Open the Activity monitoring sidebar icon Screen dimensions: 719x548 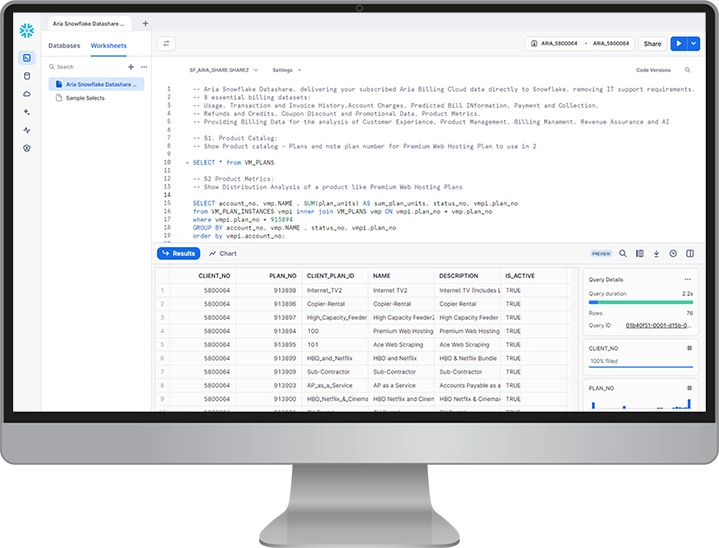tap(27, 130)
